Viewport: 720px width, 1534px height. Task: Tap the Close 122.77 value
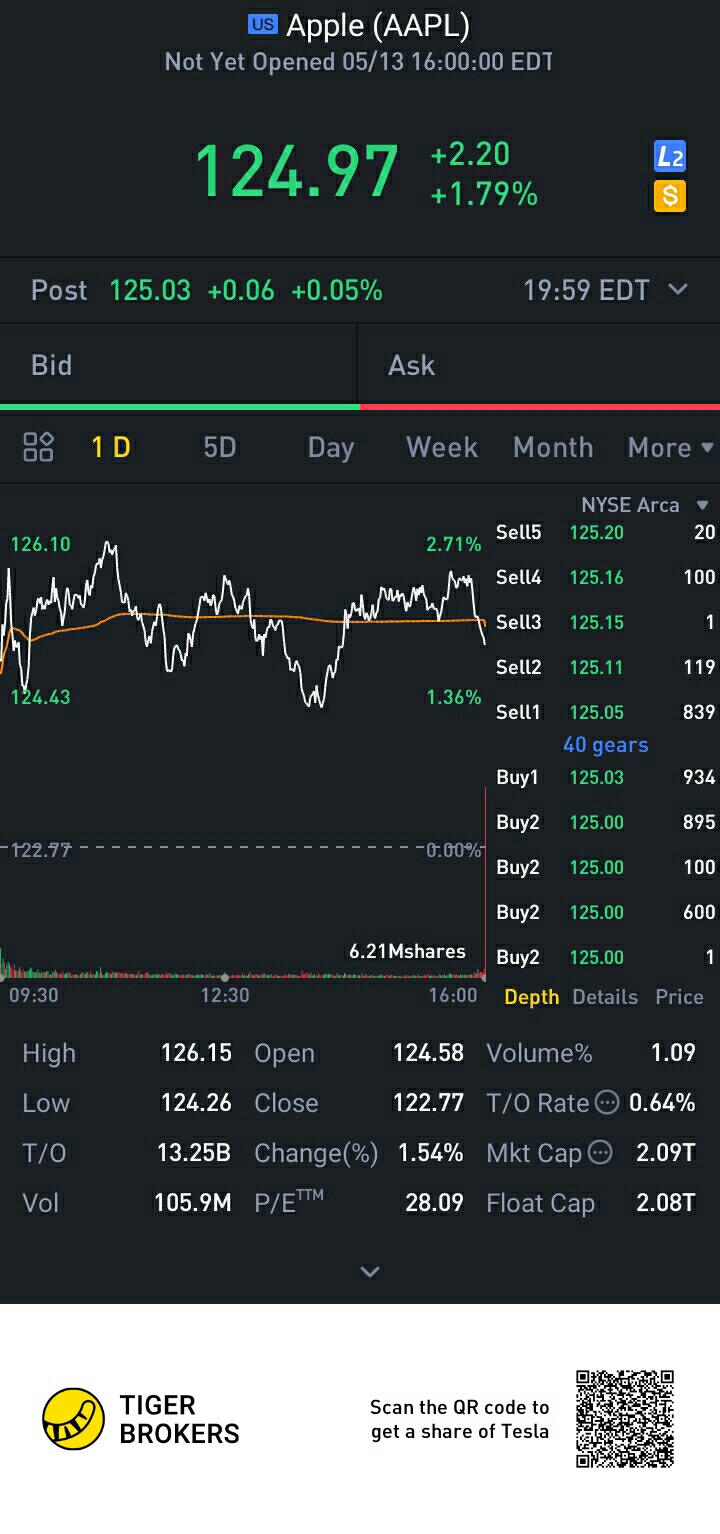[x=428, y=1103]
